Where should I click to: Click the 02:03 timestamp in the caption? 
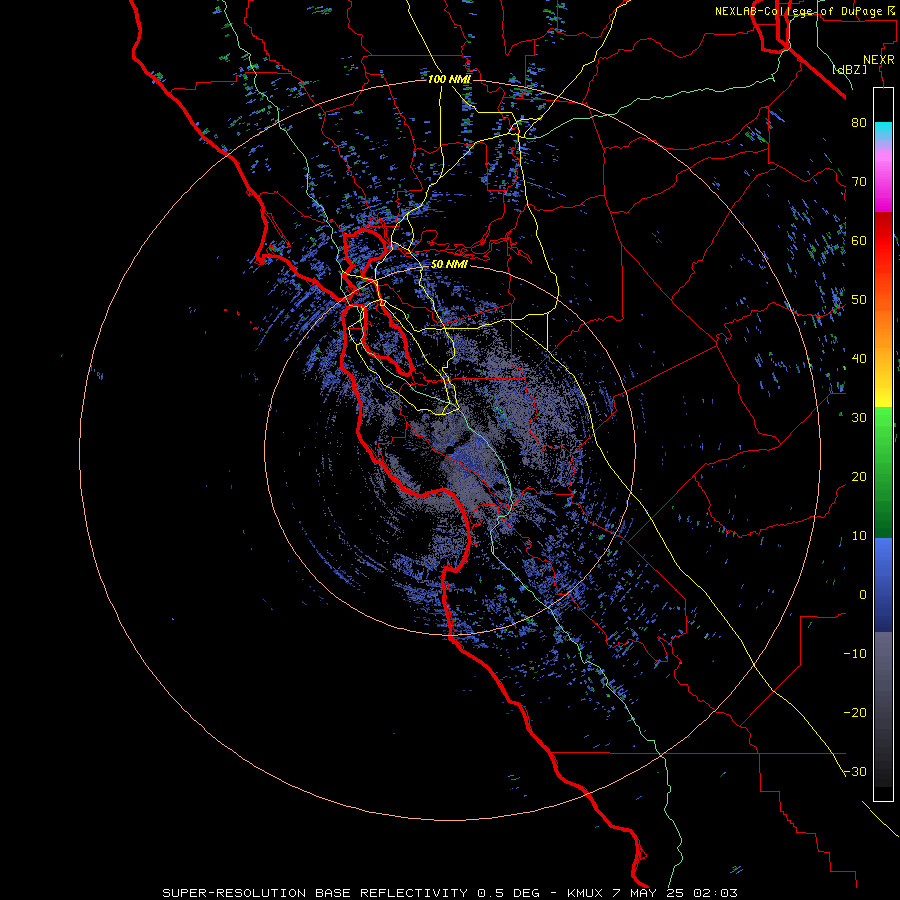click(x=715, y=893)
